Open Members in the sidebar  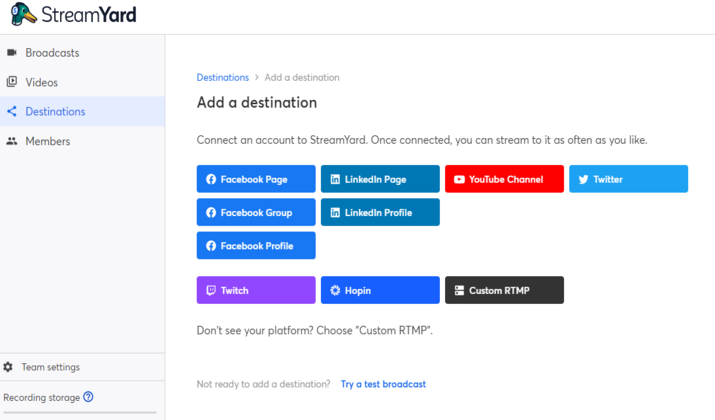[82, 141]
